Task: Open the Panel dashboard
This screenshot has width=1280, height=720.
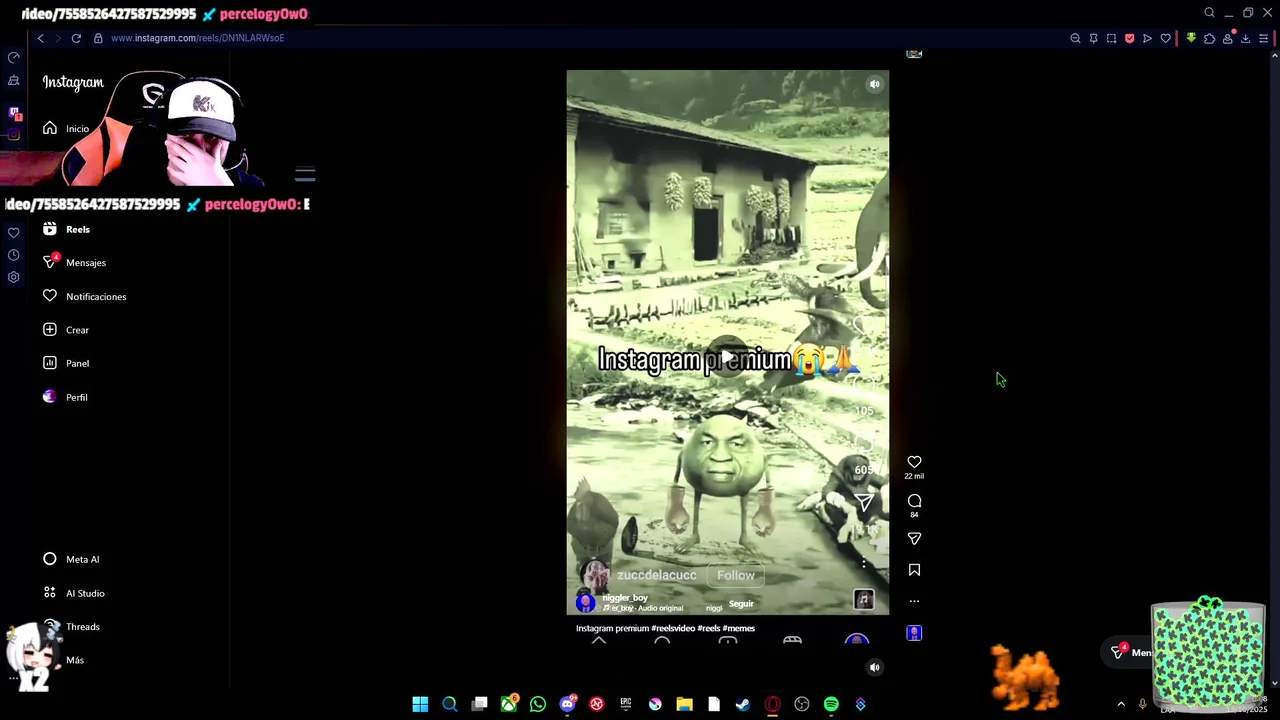Action: (66, 363)
